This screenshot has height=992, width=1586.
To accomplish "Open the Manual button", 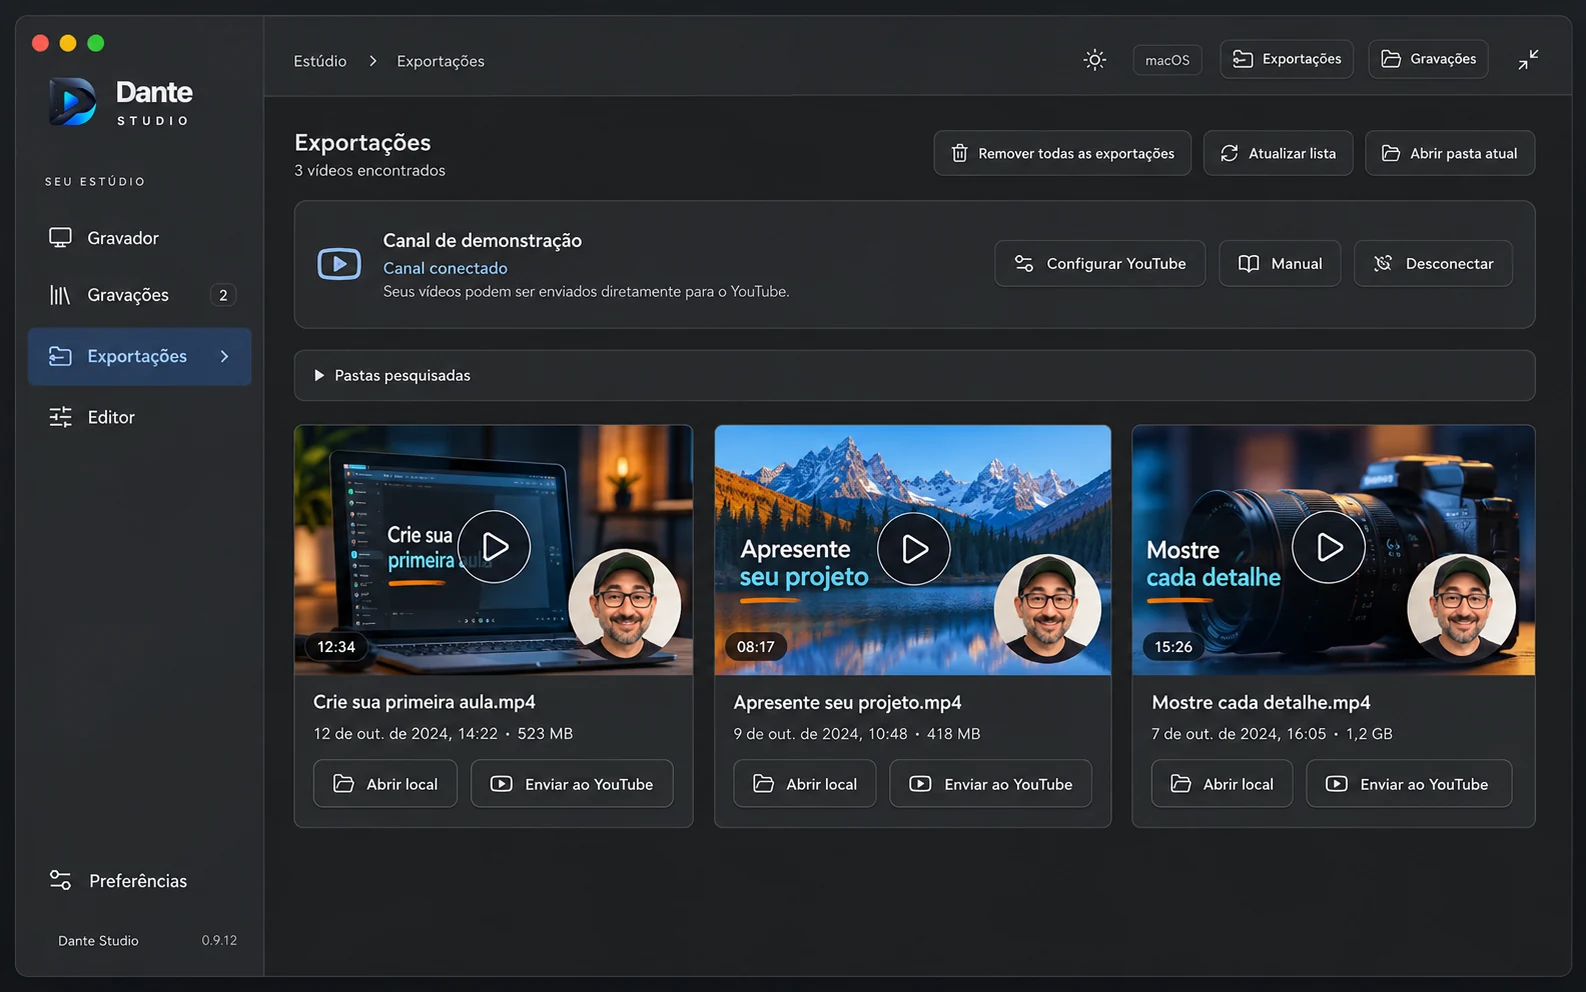I will 1280,263.
